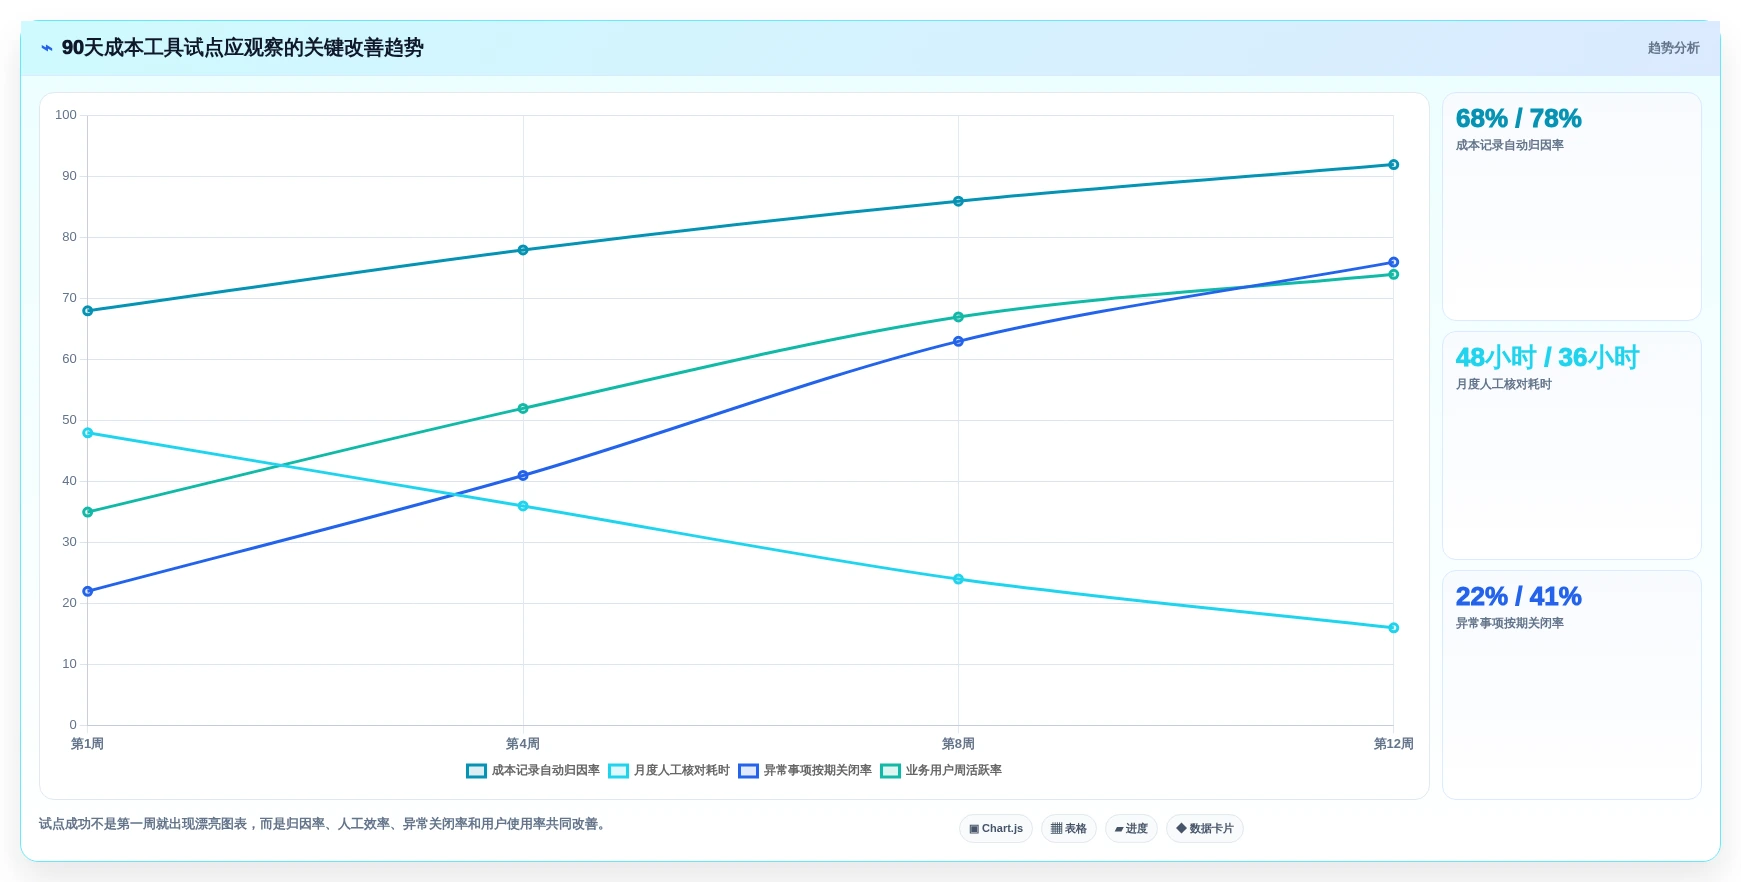Click the 趋势分析 label in the header
Image resolution: width=1741 pixels, height=882 pixels.
(x=1673, y=48)
